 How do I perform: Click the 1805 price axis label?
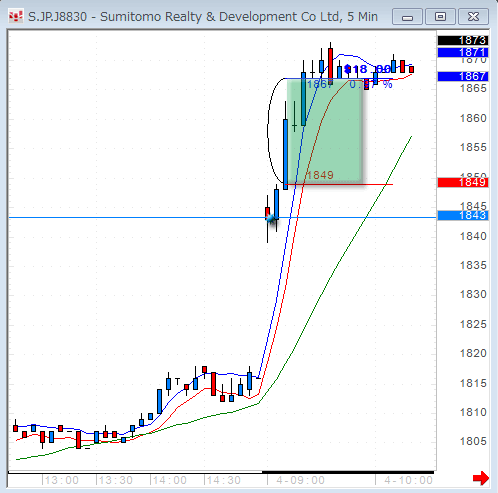[473, 441]
